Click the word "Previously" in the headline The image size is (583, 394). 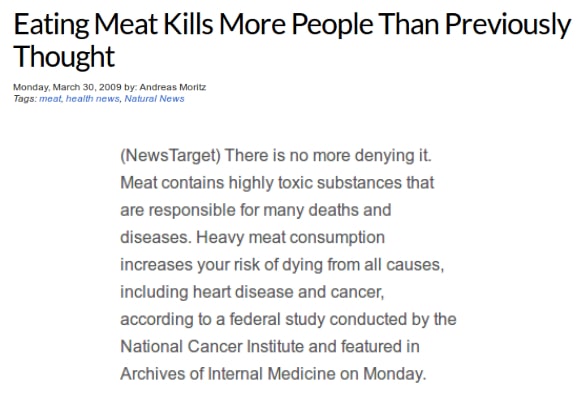coord(508,25)
